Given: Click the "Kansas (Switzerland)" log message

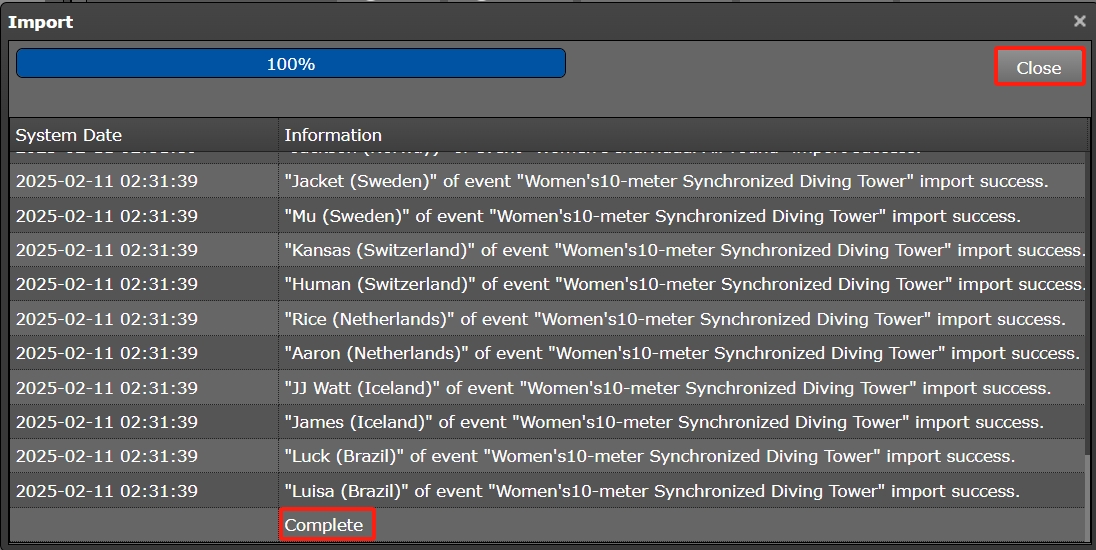Looking at the screenshot, I should [685, 250].
